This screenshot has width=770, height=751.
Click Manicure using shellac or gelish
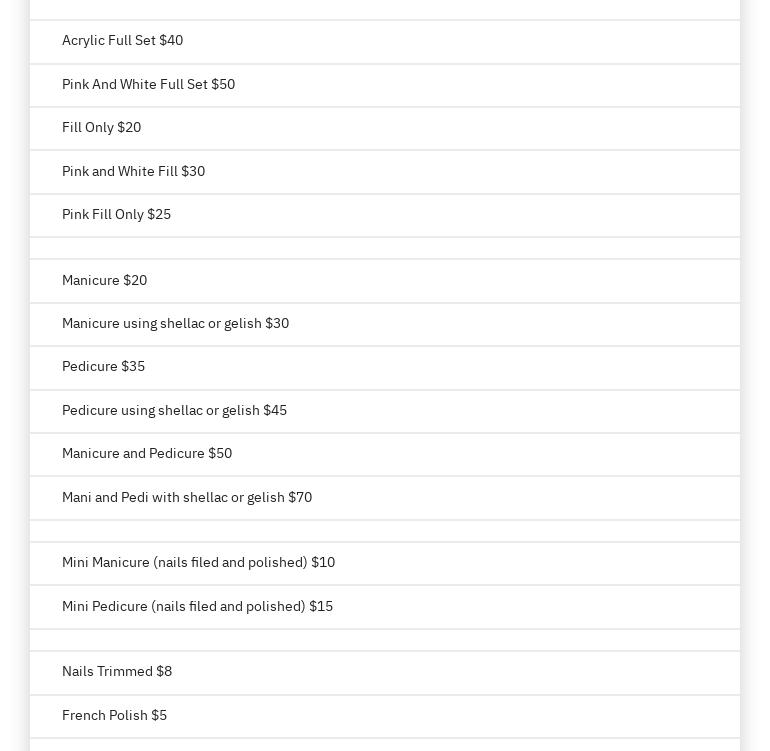175,324
